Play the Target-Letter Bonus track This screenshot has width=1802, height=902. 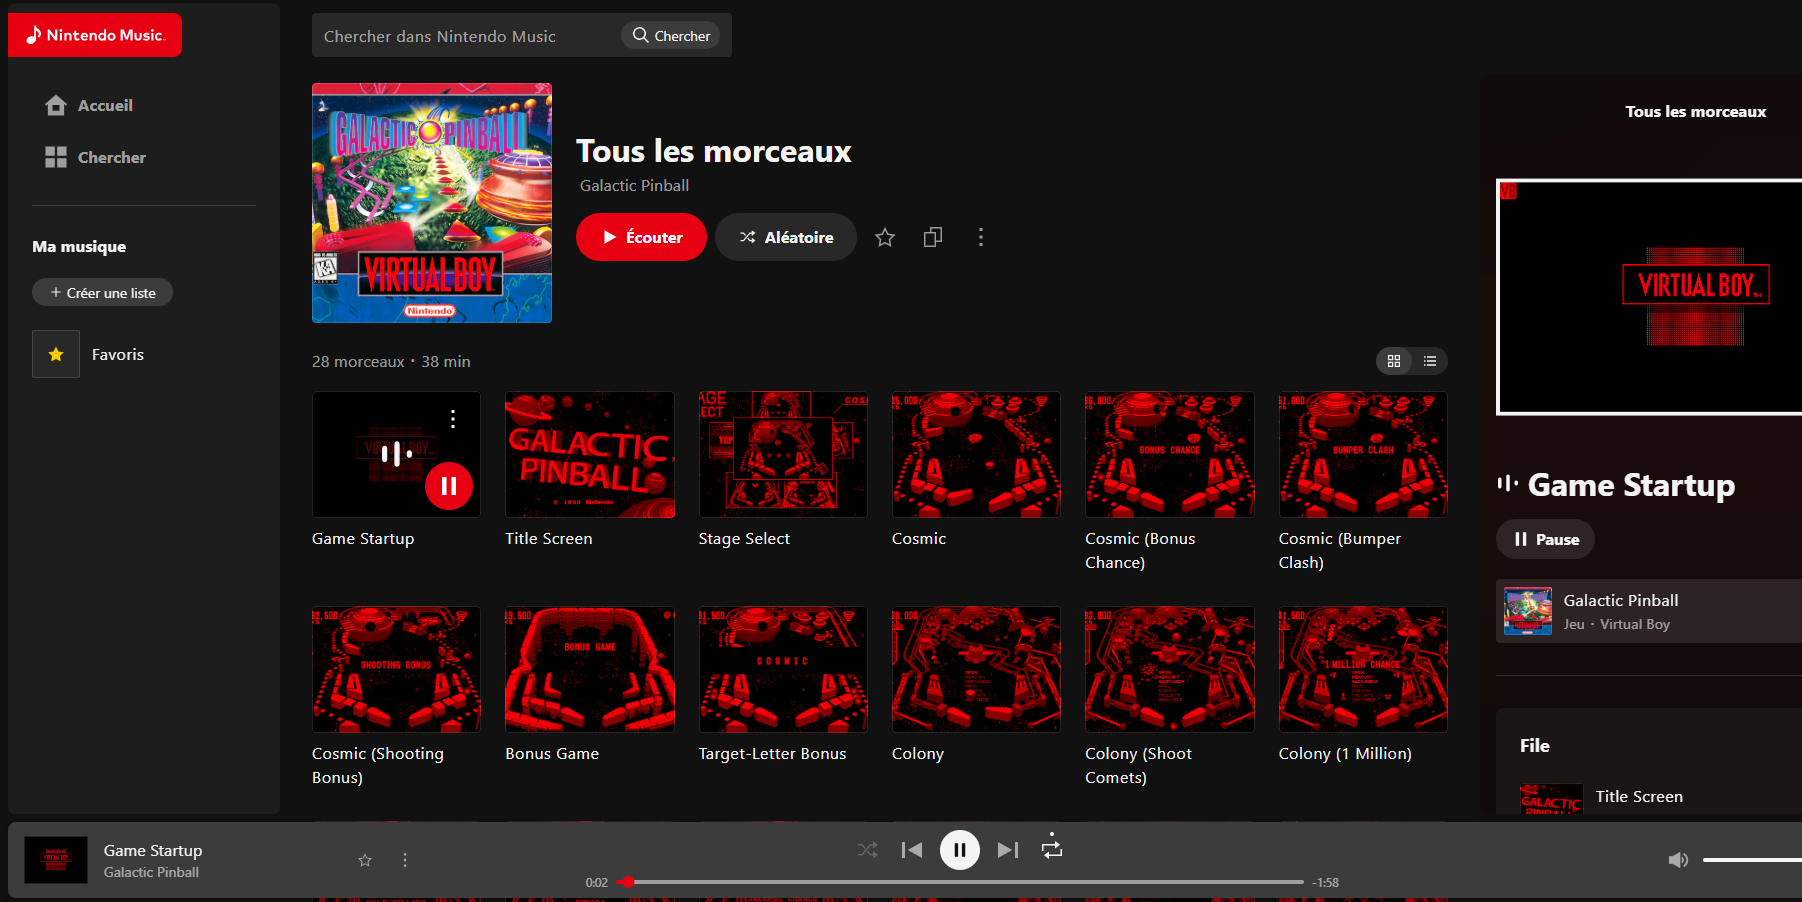783,669
